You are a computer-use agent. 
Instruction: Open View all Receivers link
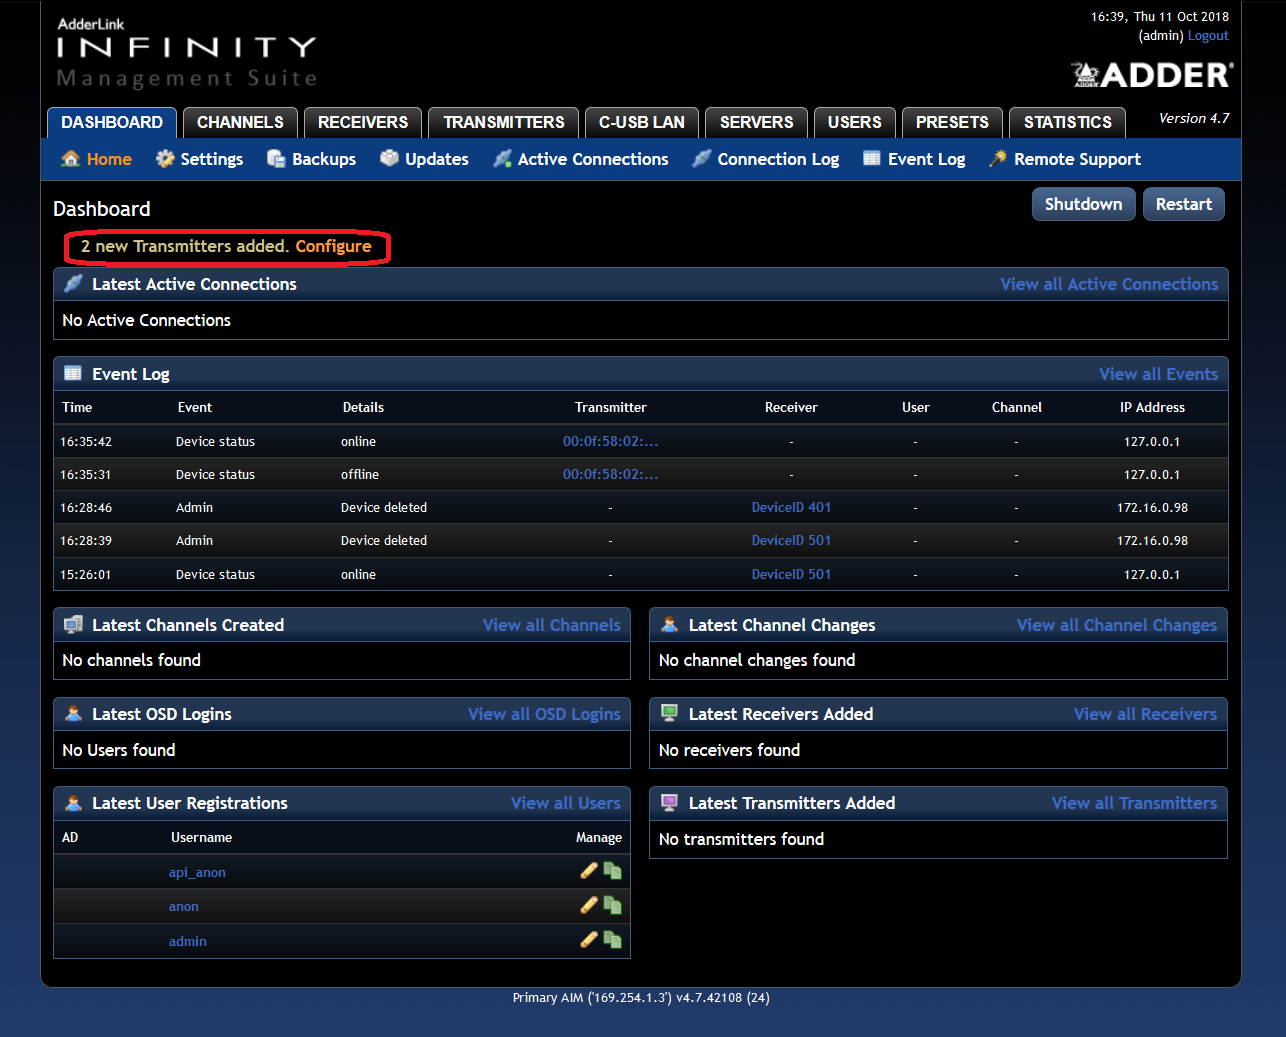point(1145,714)
